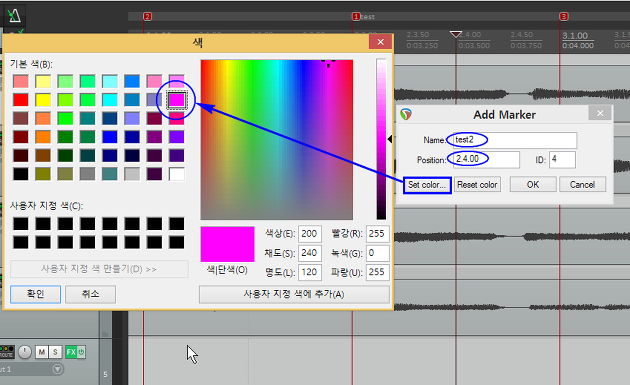Click the 녹색(G) green value field

click(x=378, y=253)
